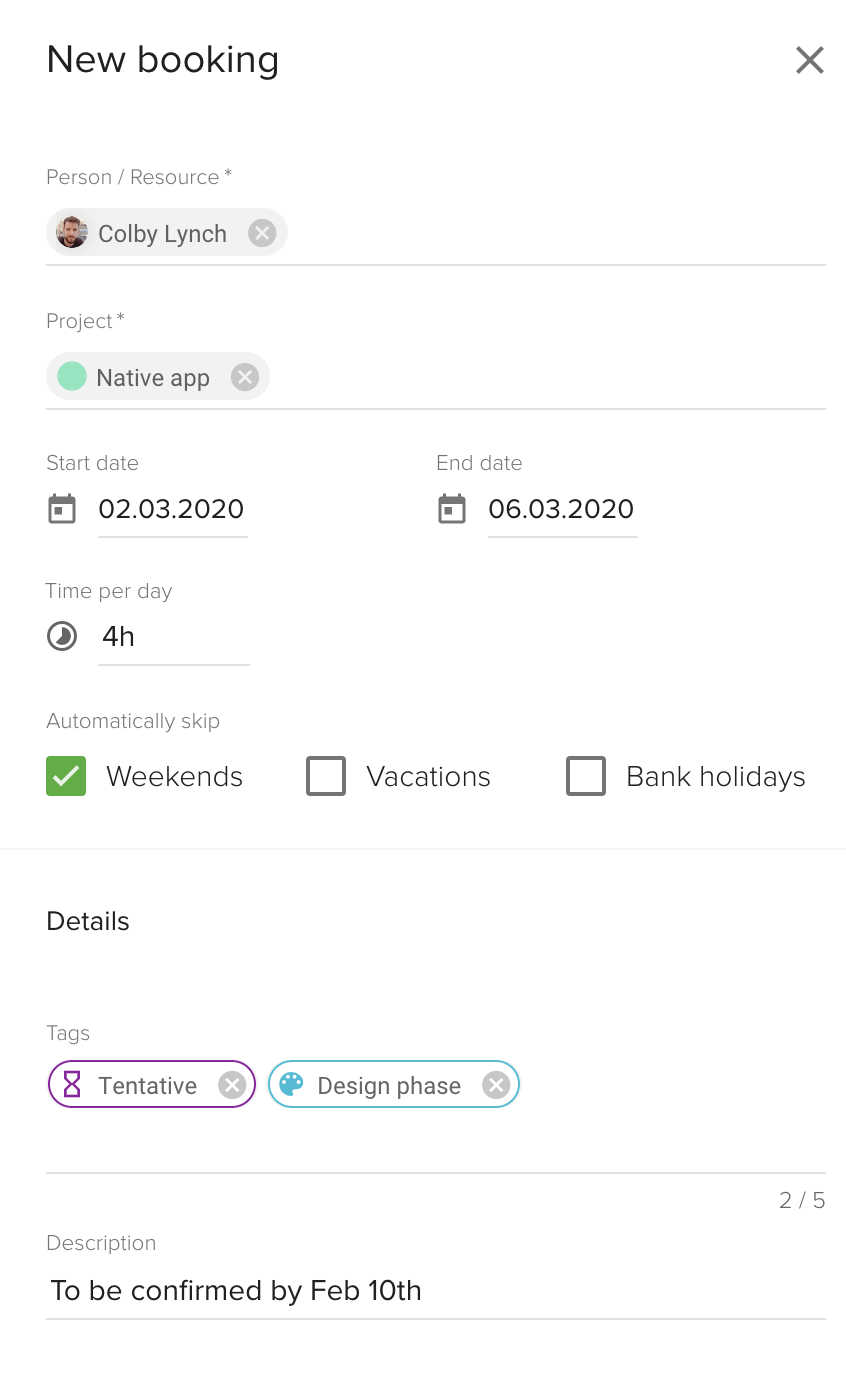Edit the end date 06.03.2020 field
The height and width of the screenshot is (1382, 846).
[x=562, y=510]
